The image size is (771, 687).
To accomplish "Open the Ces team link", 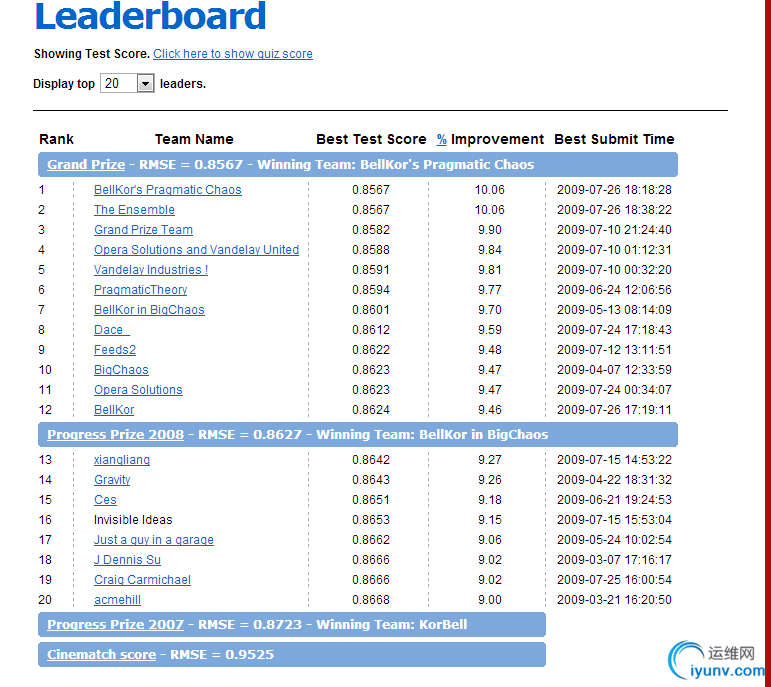I will point(105,500).
